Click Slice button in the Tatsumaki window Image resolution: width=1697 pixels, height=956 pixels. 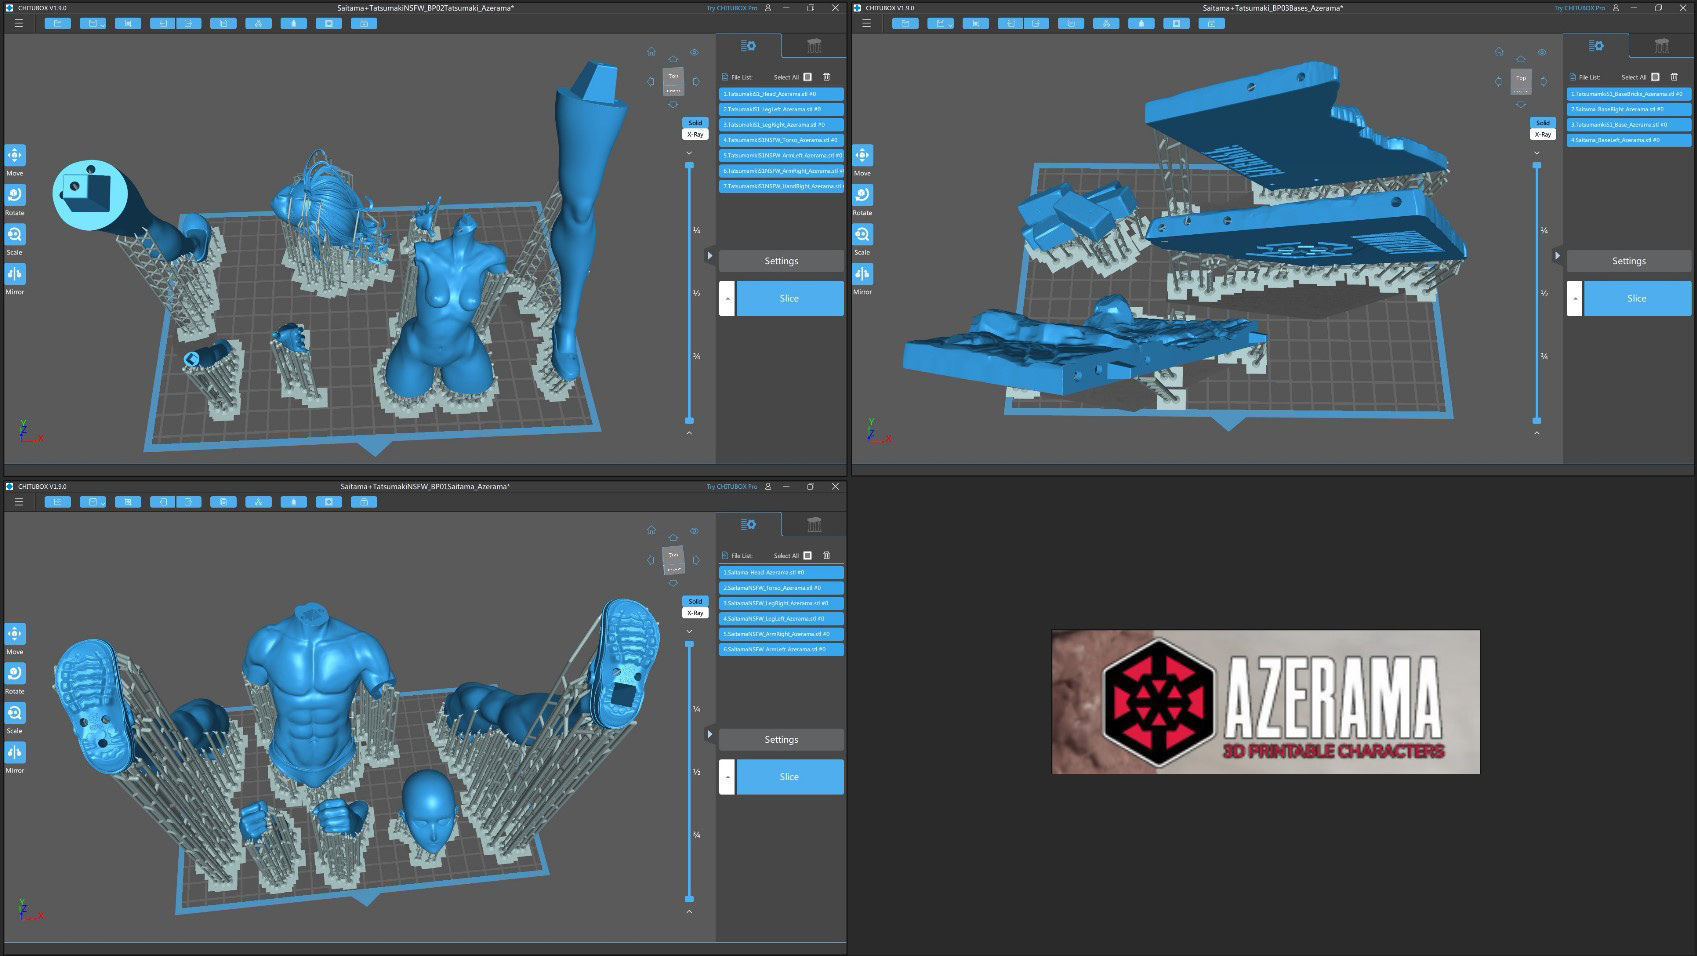[x=790, y=298]
